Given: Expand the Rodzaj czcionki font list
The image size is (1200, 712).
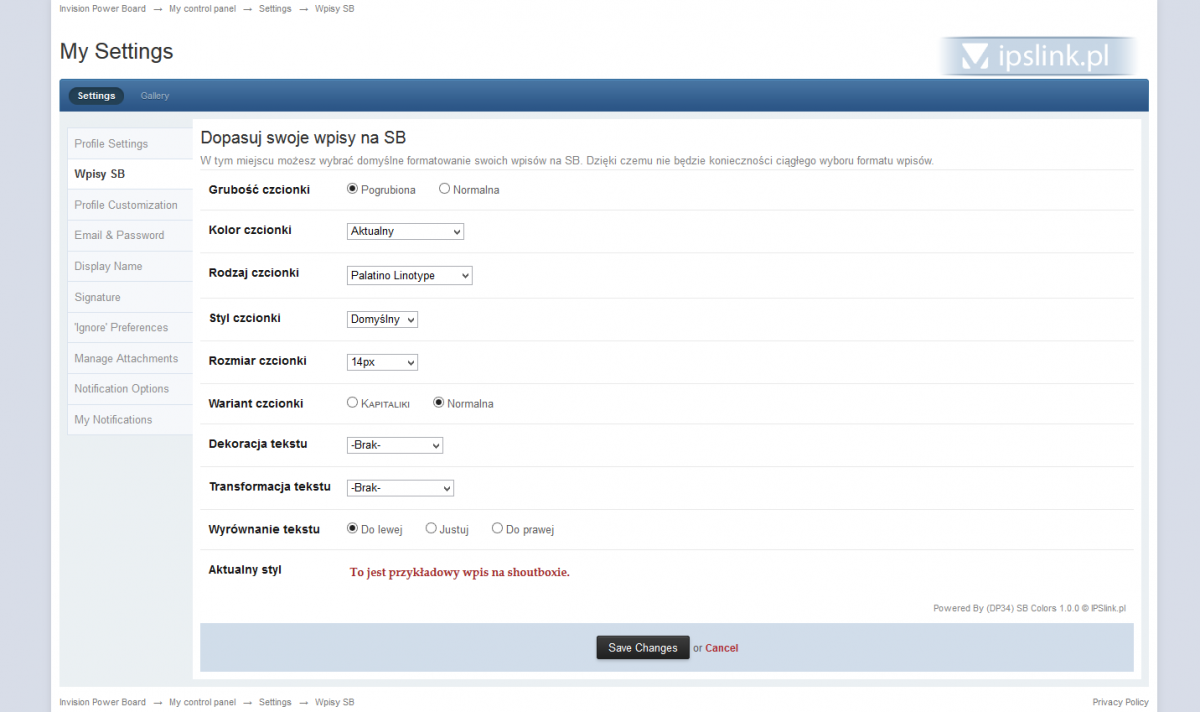Looking at the screenshot, I should coord(409,276).
